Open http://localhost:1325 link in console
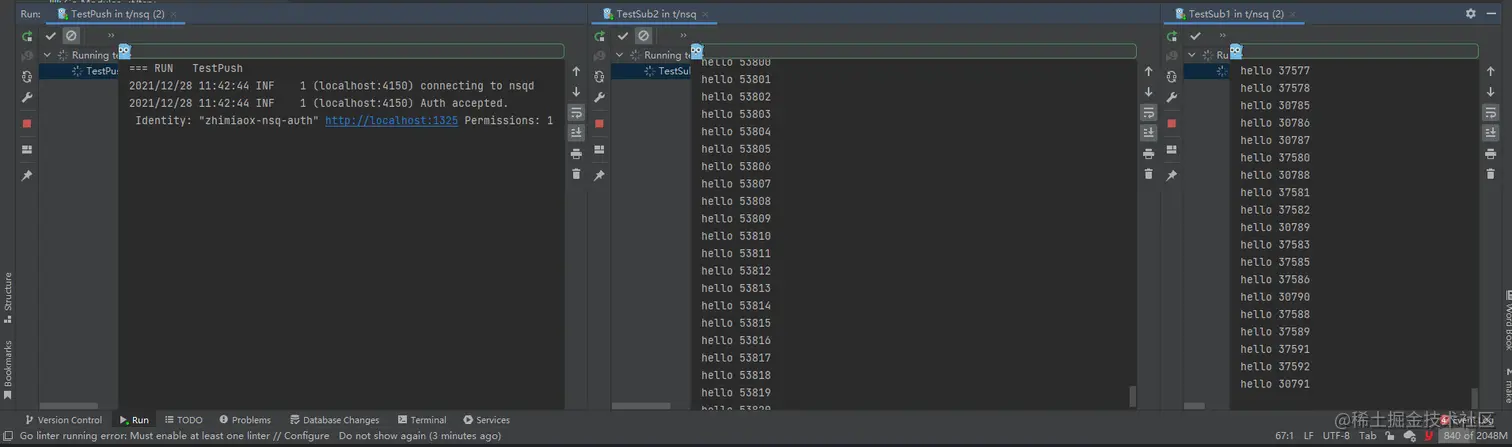 click(x=391, y=121)
